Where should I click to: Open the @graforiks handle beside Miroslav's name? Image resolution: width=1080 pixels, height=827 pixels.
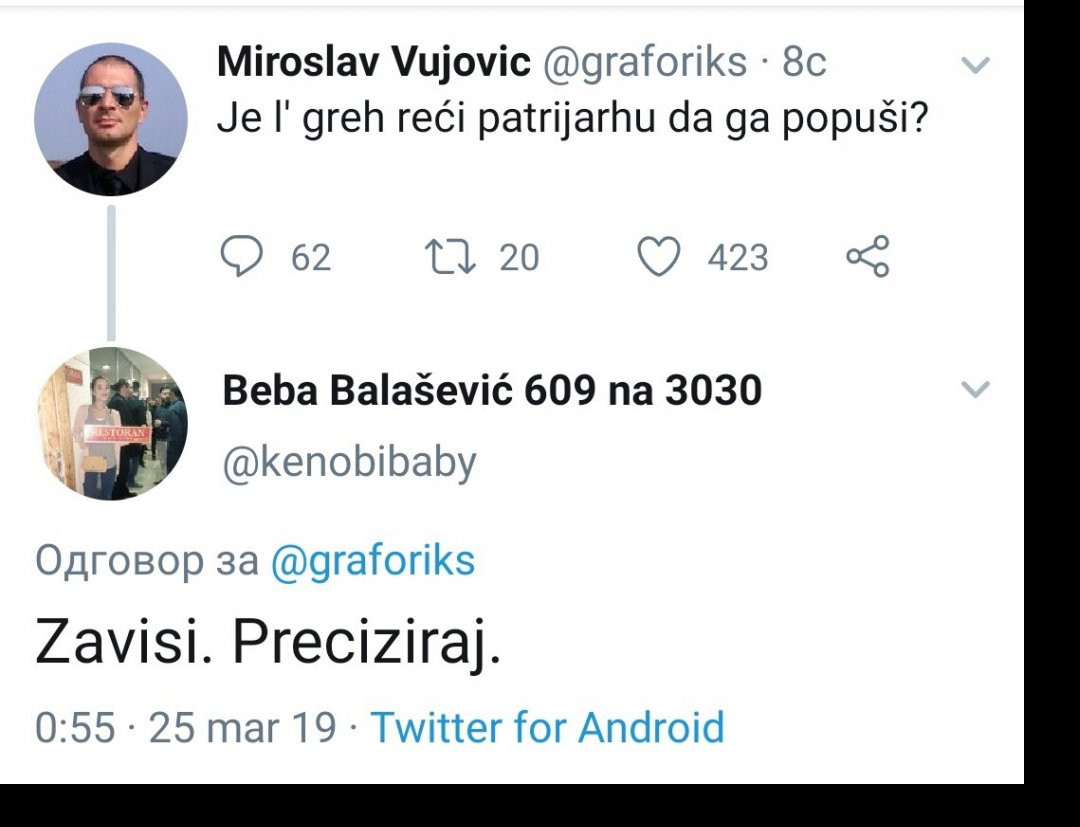(x=644, y=63)
